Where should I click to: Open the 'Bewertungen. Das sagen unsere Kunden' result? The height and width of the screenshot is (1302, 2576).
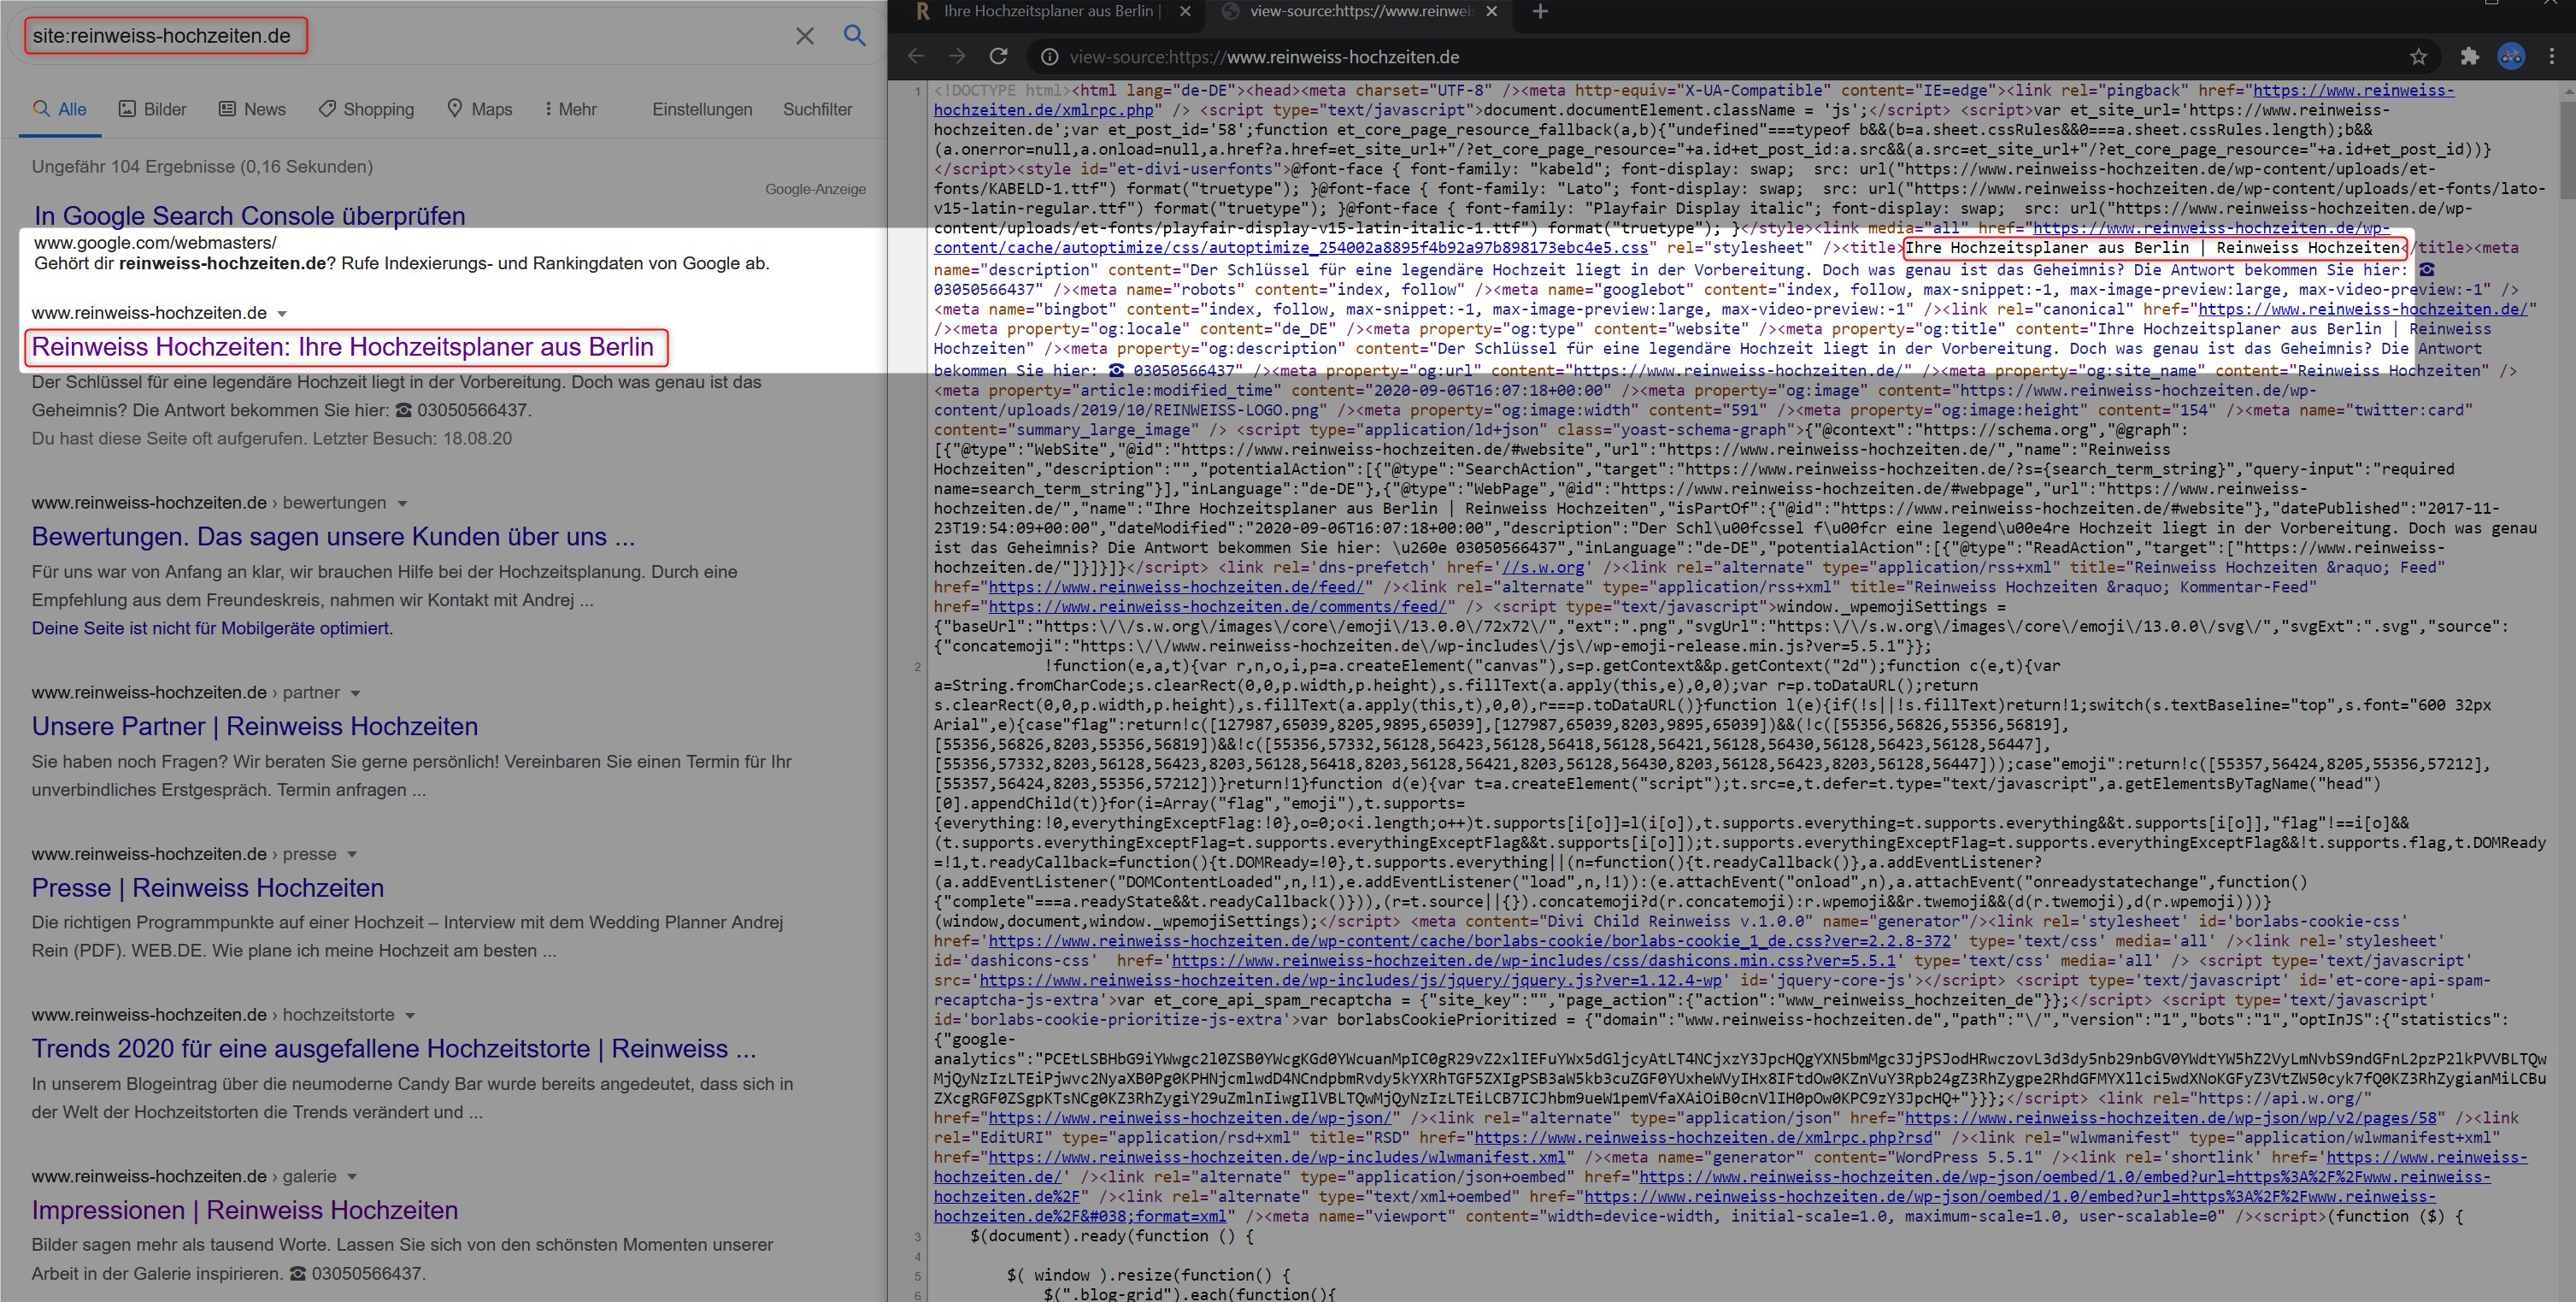(x=333, y=536)
